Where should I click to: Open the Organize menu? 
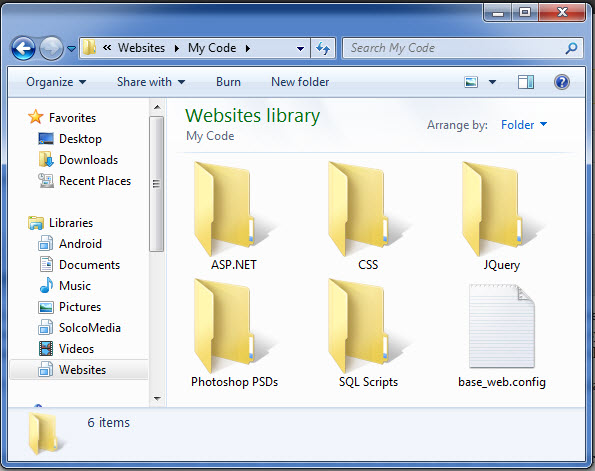coord(56,82)
